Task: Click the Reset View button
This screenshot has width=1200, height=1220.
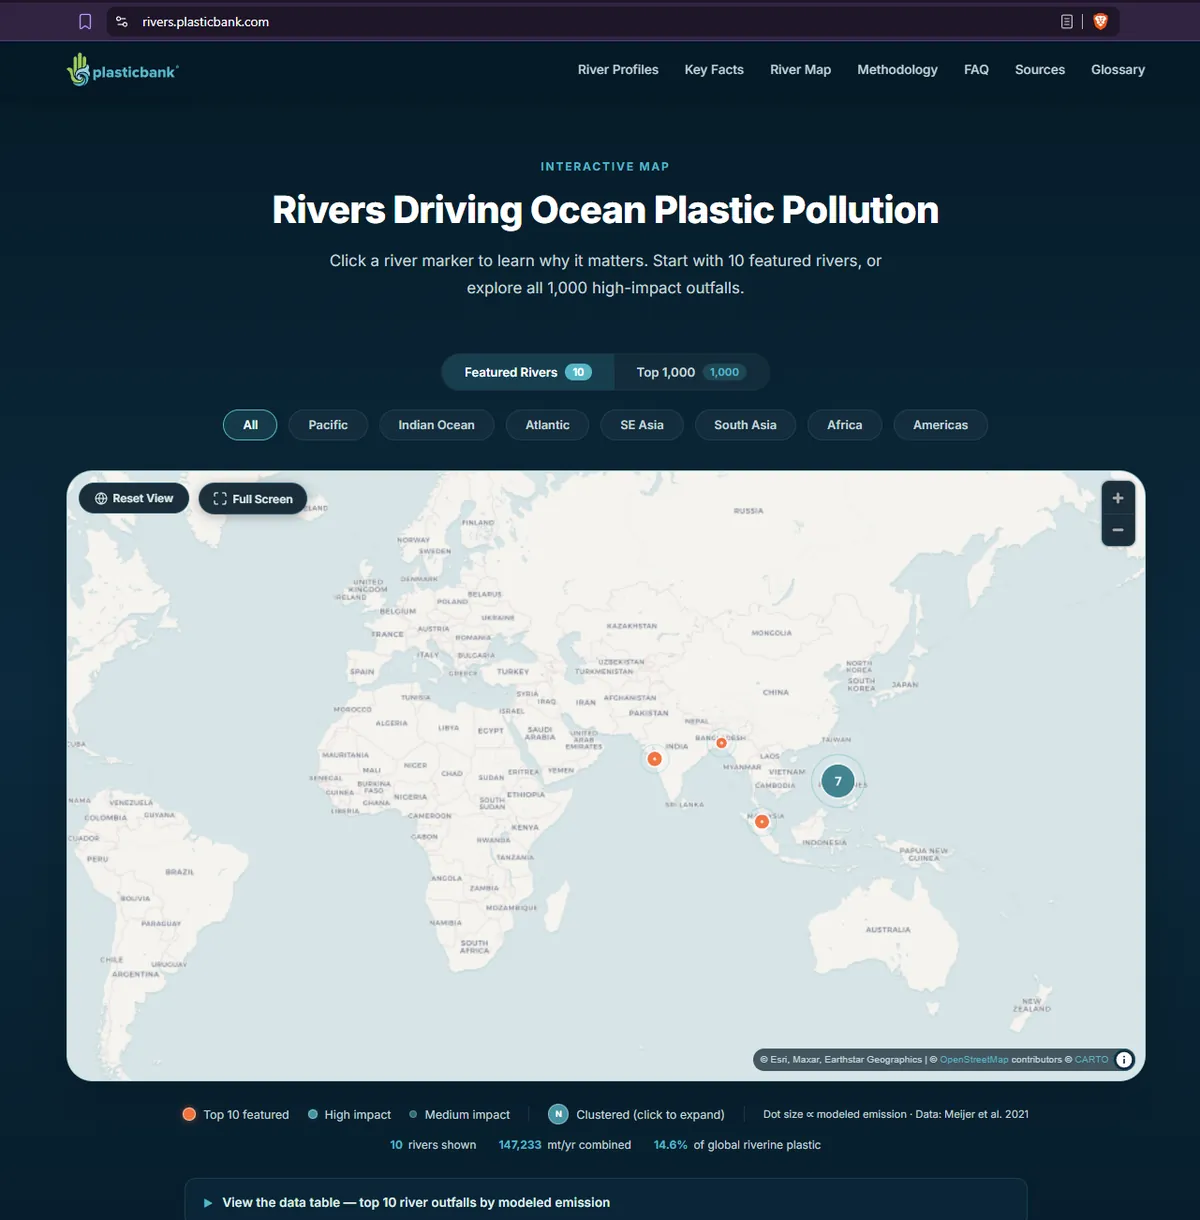Action: click(134, 498)
